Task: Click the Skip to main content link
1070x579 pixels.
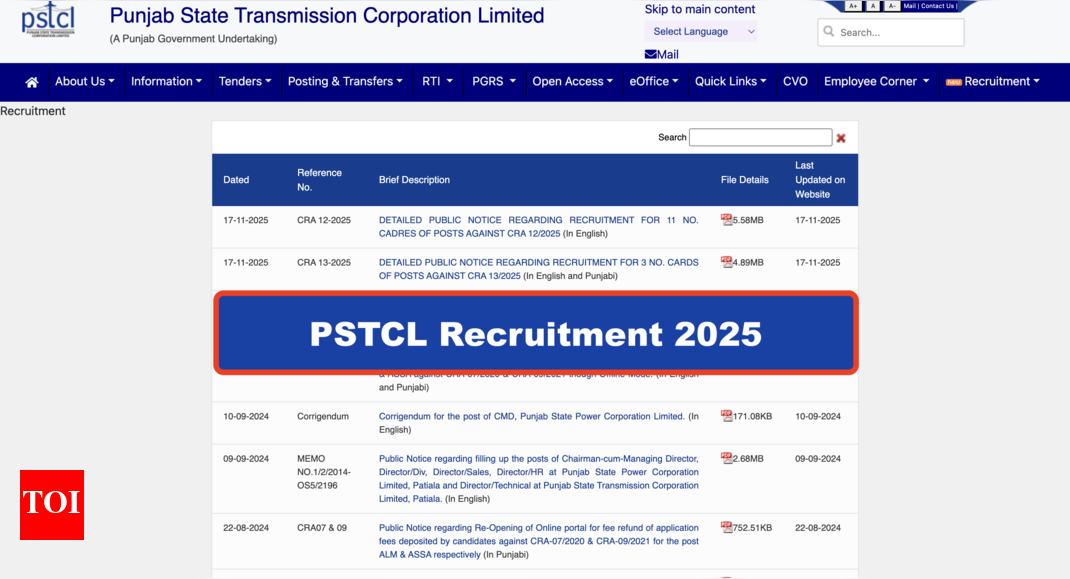Action: 699,9
